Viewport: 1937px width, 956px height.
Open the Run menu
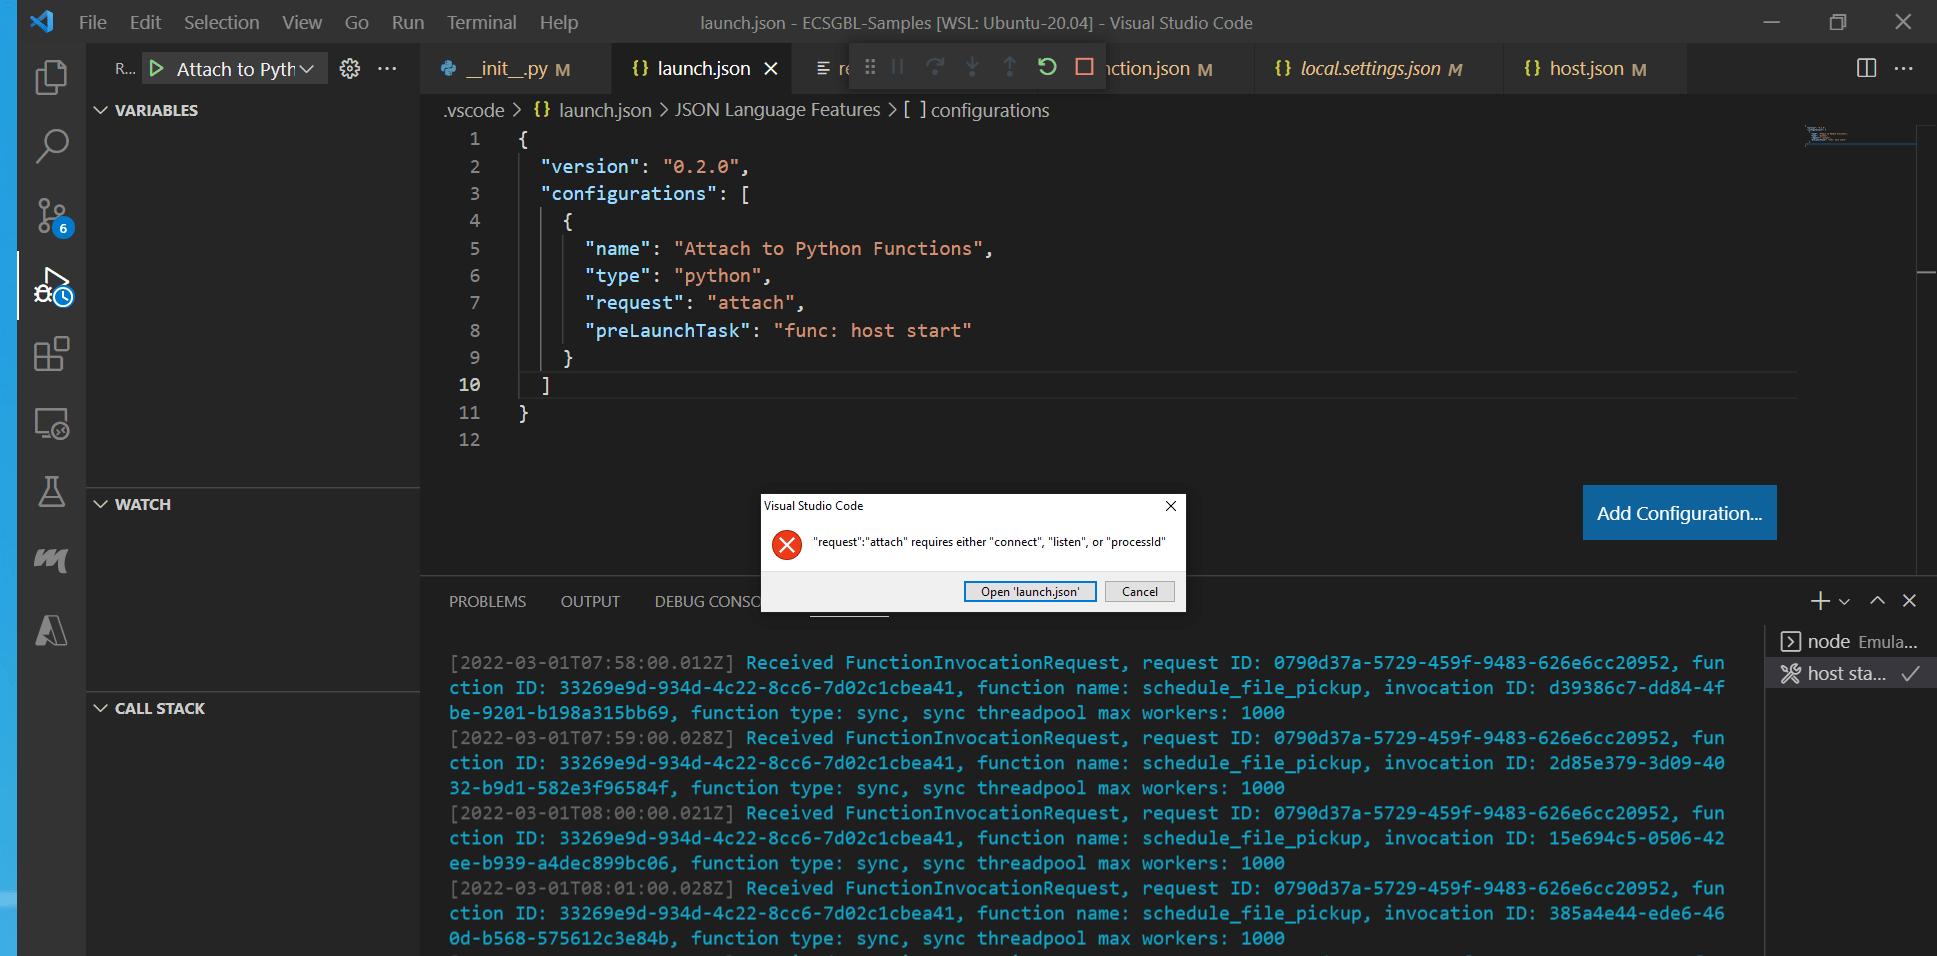point(407,22)
